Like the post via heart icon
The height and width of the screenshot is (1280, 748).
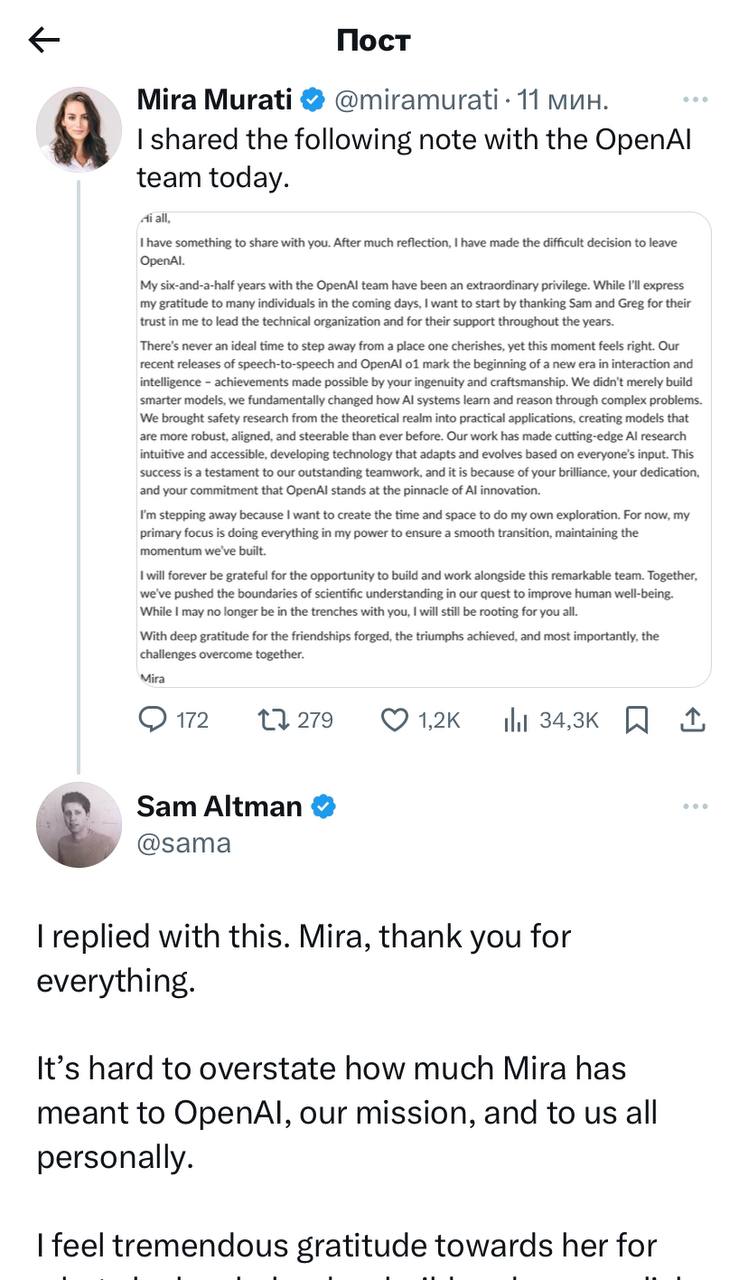coord(396,720)
